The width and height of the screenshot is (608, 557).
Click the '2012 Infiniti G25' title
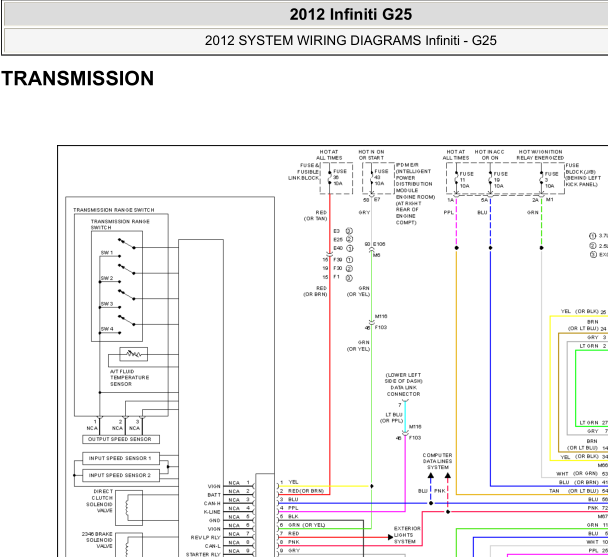coord(351,15)
